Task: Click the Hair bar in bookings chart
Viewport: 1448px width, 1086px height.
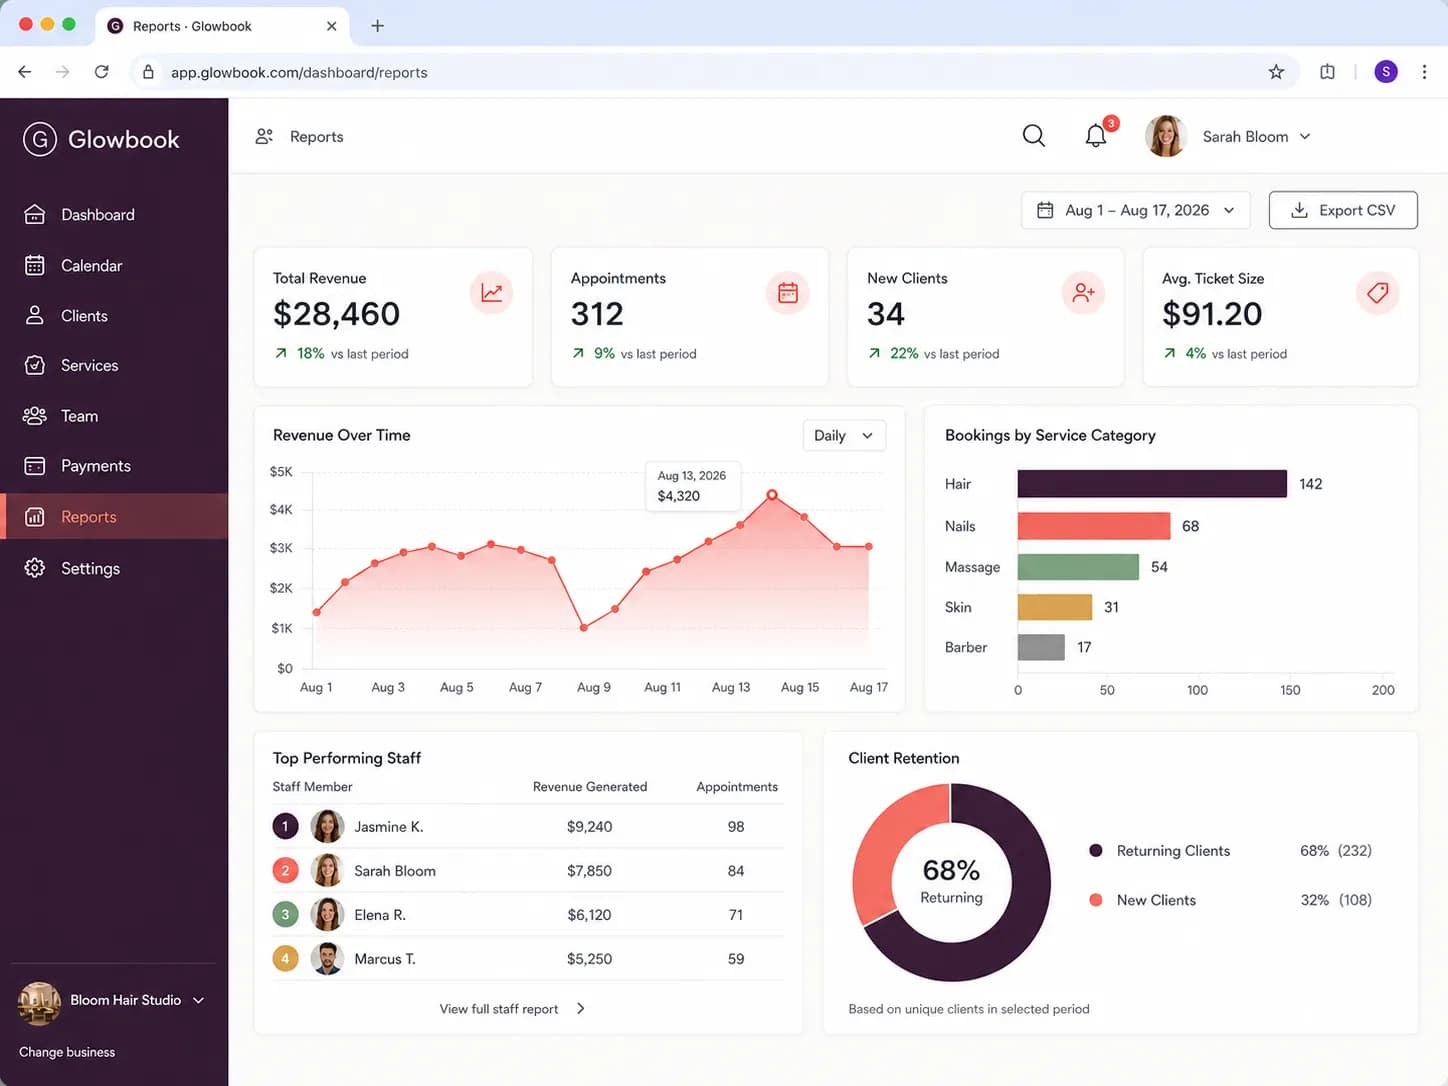Action: pyautogui.click(x=1152, y=484)
